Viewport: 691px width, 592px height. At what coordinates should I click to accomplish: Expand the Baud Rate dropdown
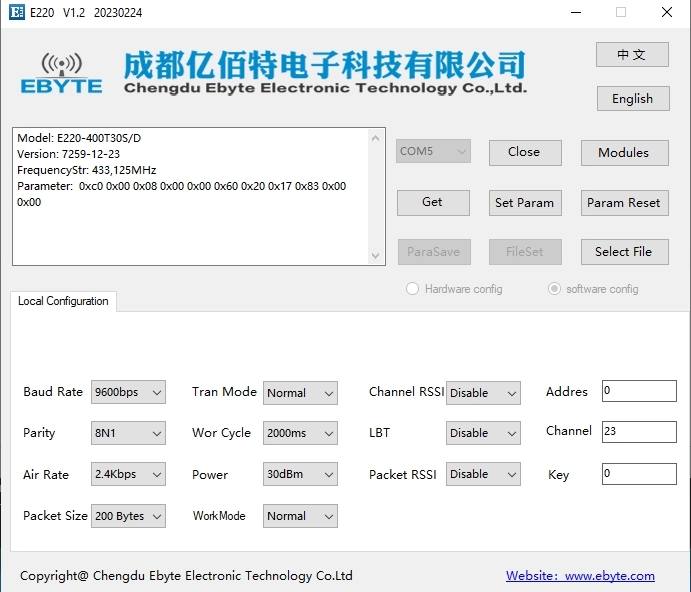coord(128,392)
